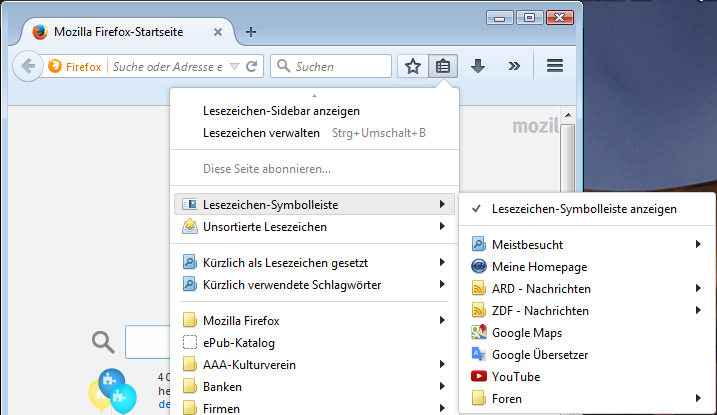Open YouTube bookmark
Screen dimensions: 717x415
coord(515,377)
